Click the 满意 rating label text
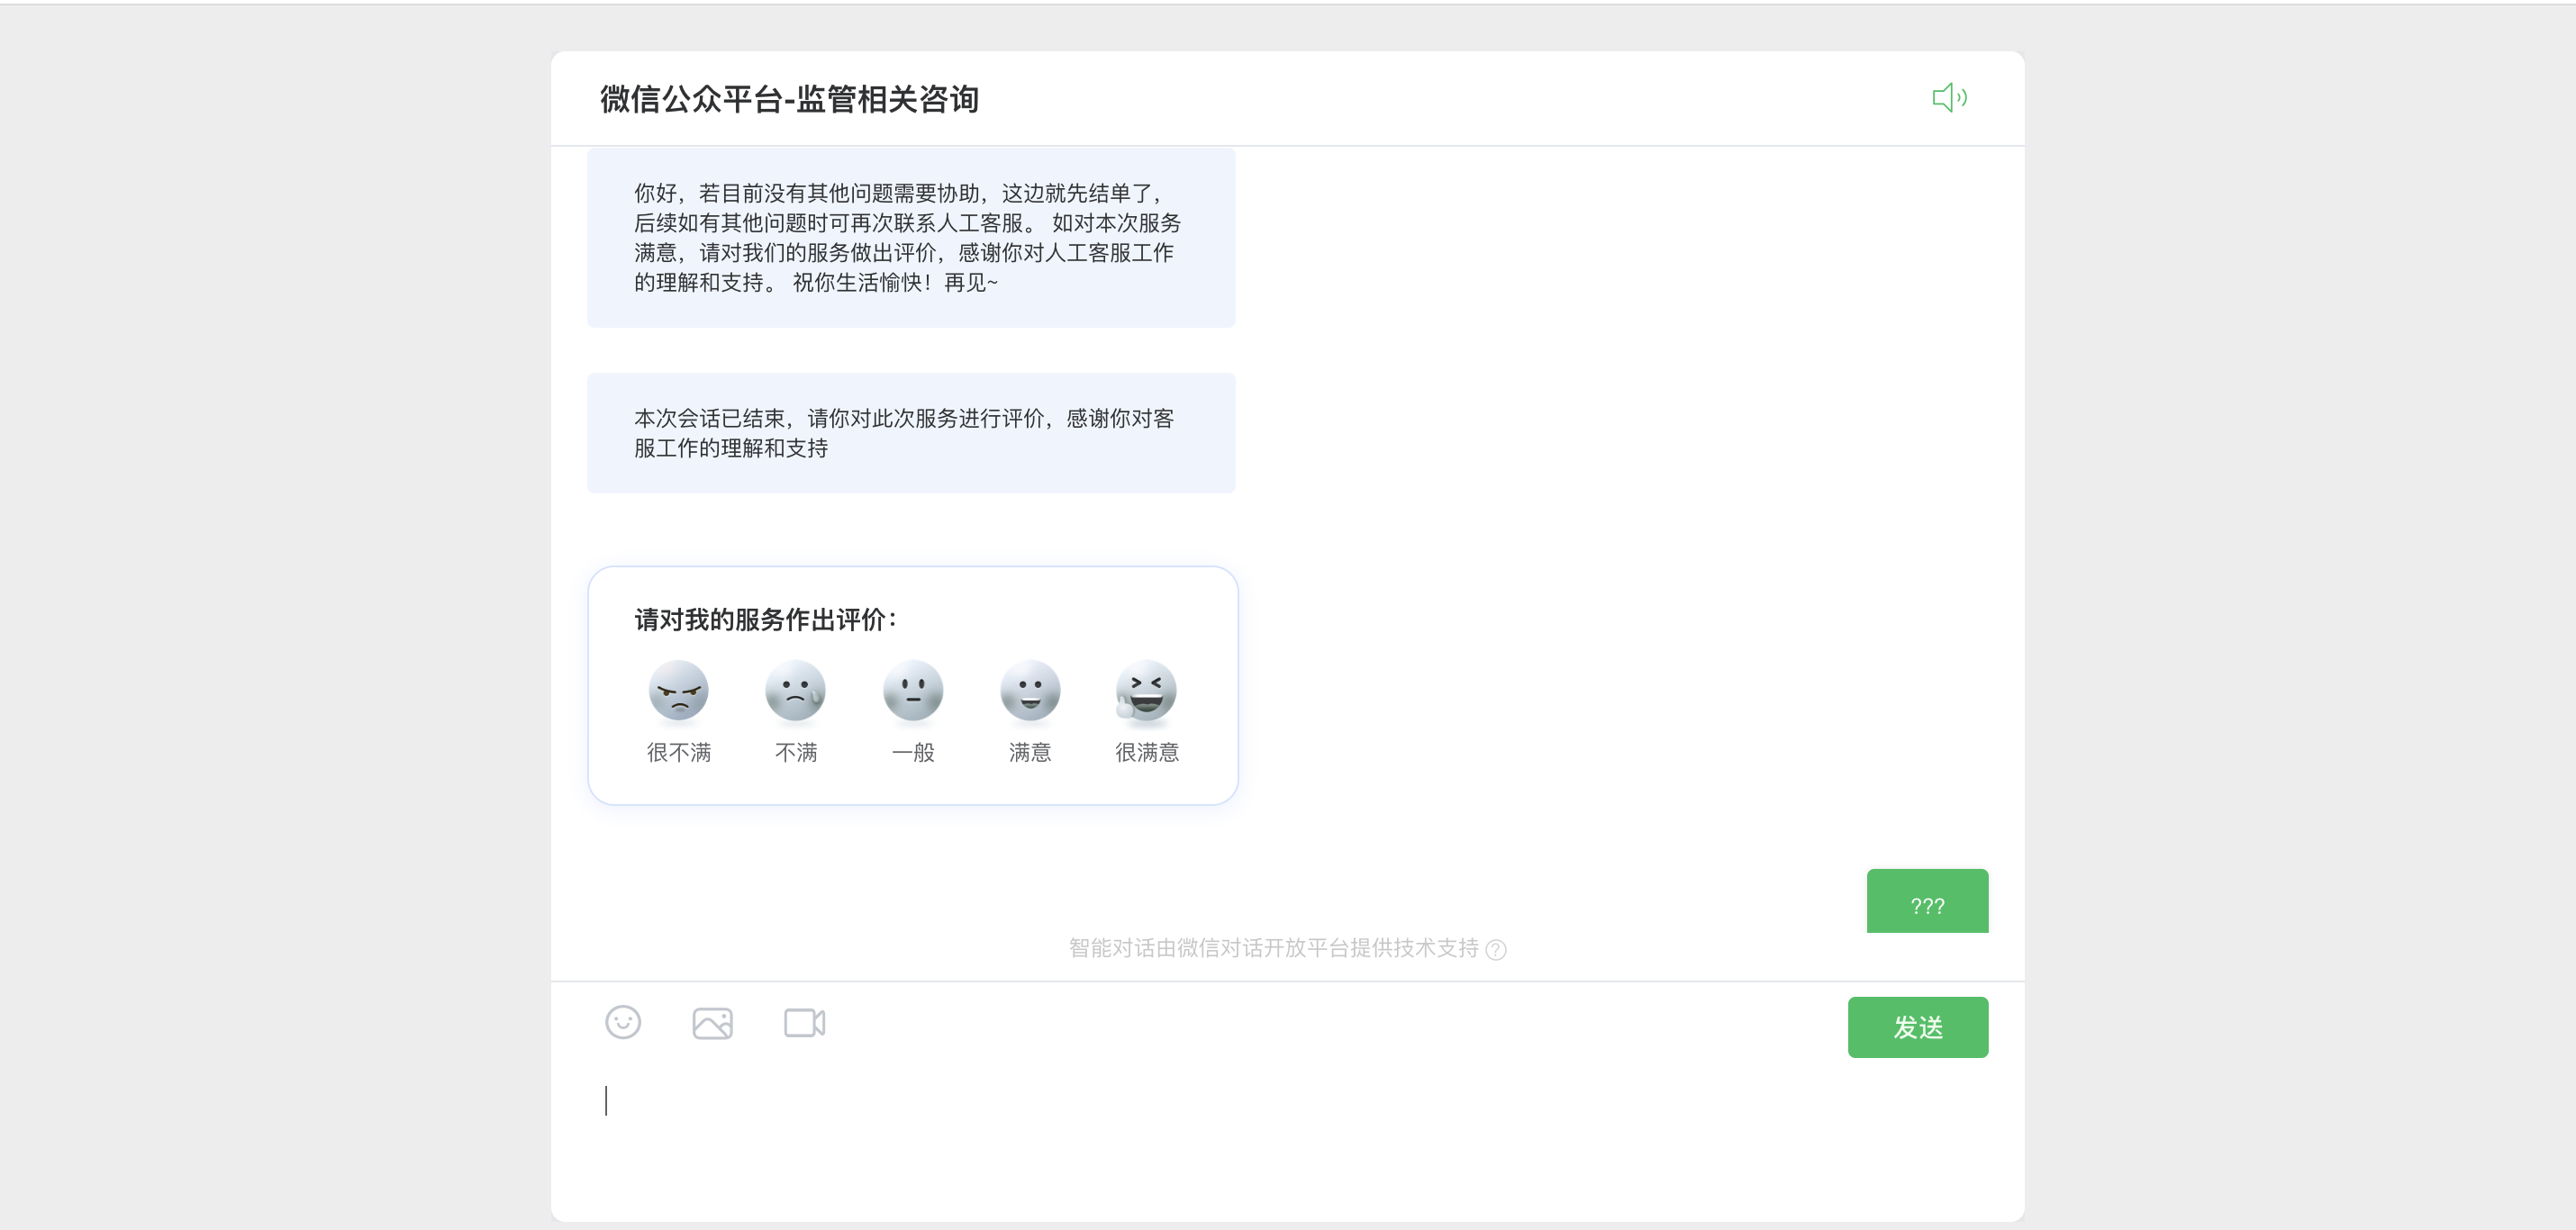This screenshot has width=2576, height=1230. (1029, 752)
